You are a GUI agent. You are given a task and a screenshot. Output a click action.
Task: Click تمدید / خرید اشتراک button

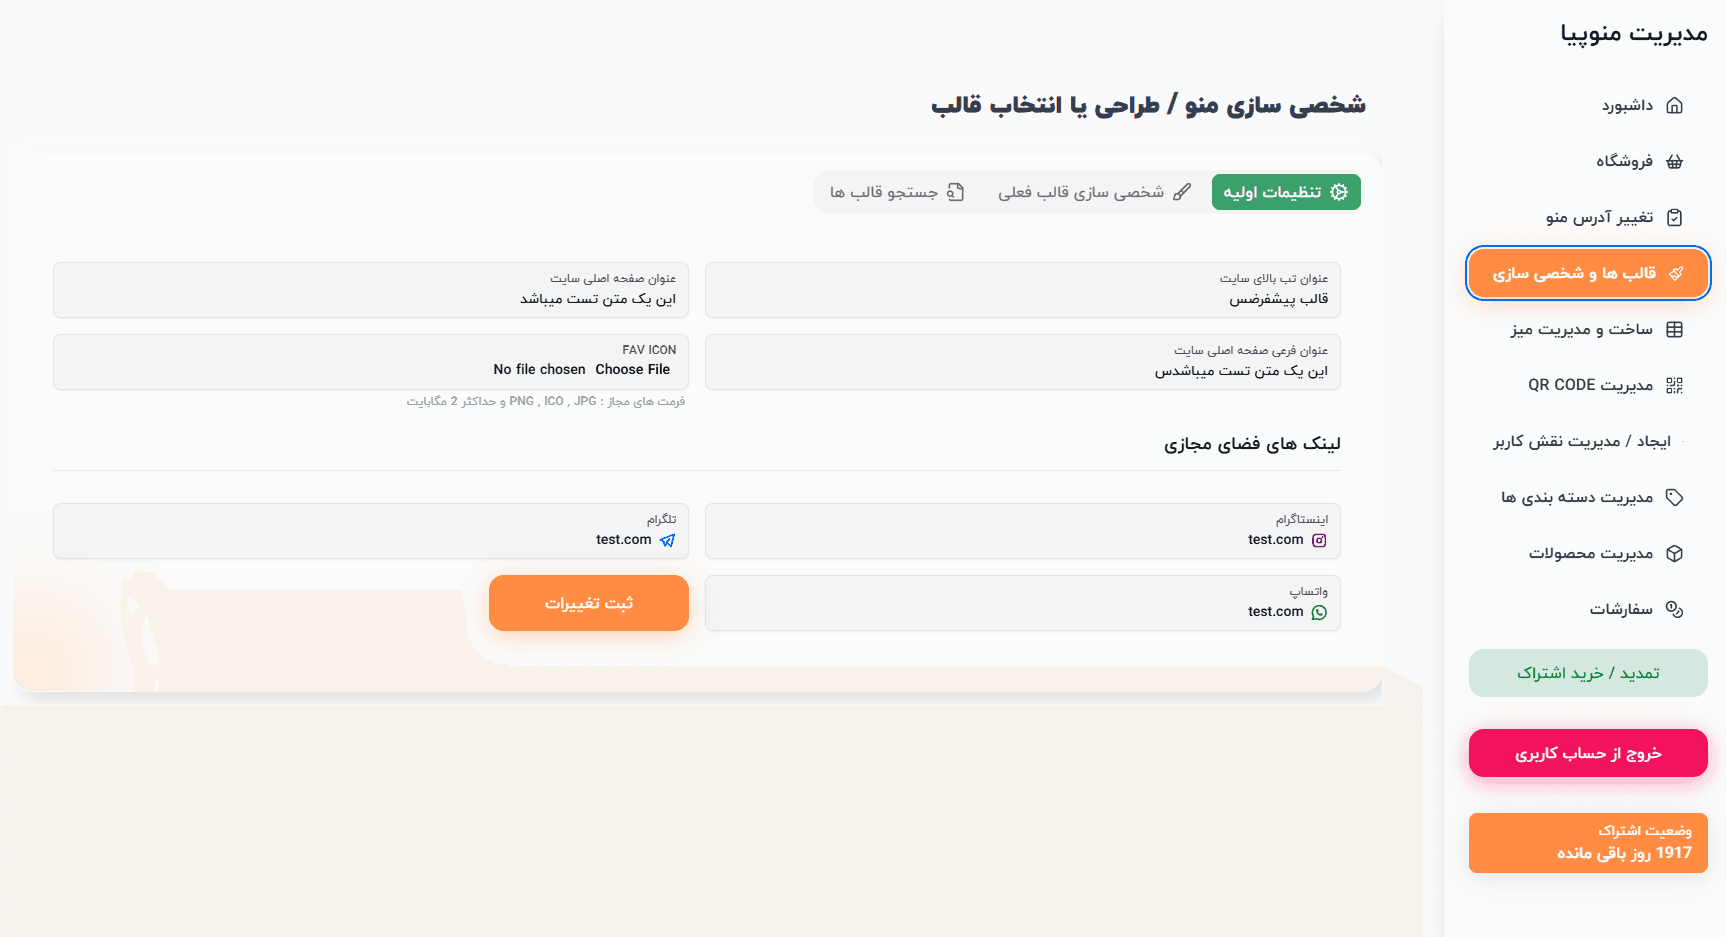click(x=1588, y=673)
